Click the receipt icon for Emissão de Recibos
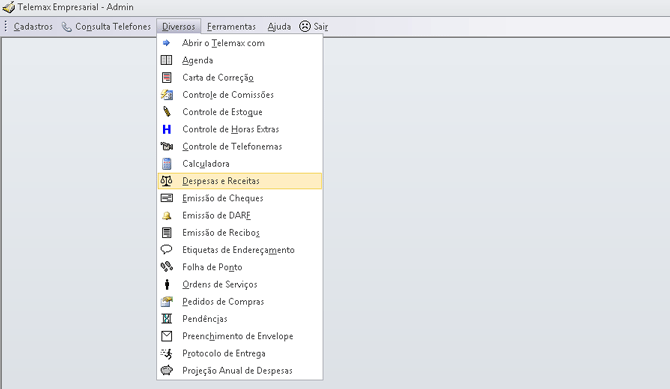Viewport: 670px width, 389px height. [167, 233]
